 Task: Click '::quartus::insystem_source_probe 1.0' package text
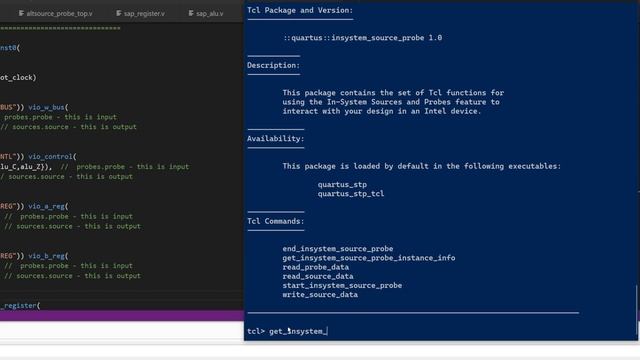point(362,38)
